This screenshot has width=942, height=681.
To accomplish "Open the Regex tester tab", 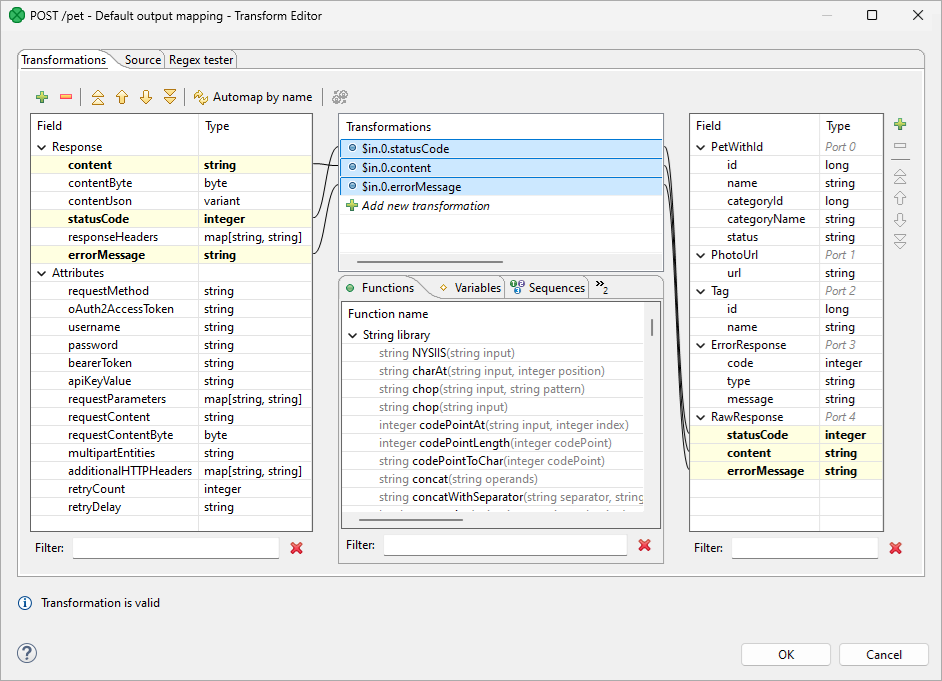I will [x=200, y=59].
